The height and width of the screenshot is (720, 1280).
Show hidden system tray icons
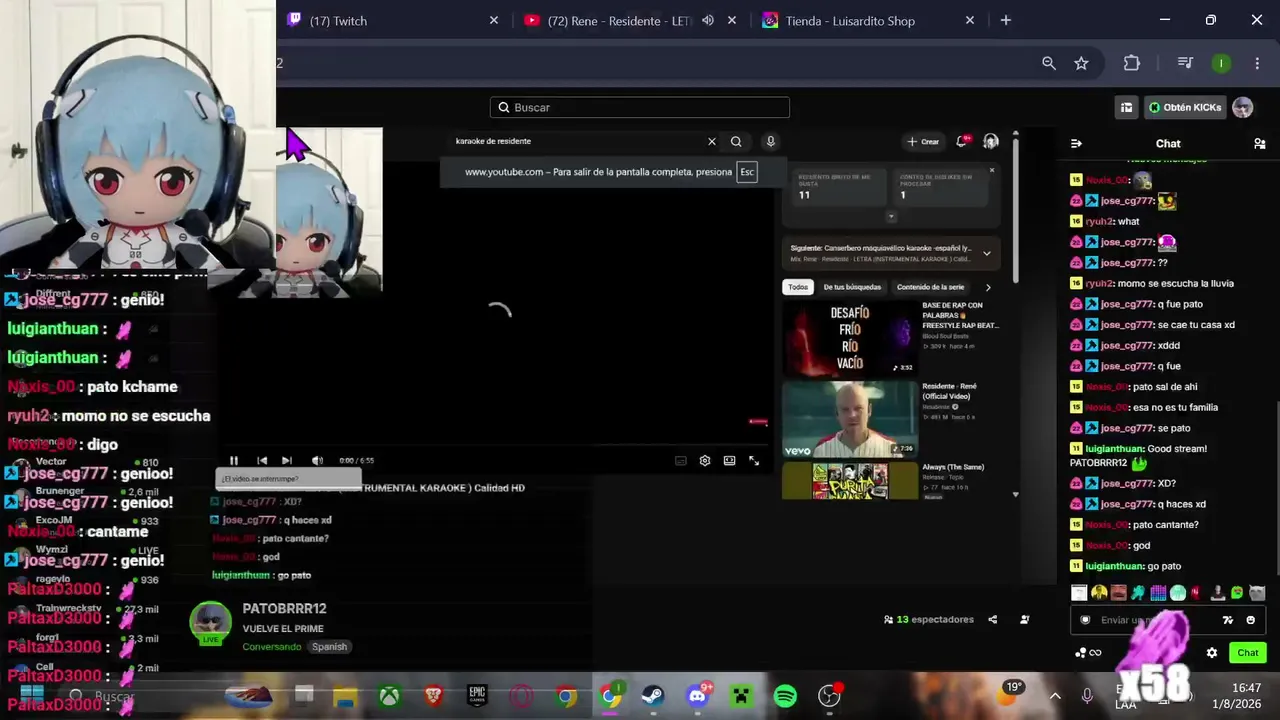tap(1055, 696)
